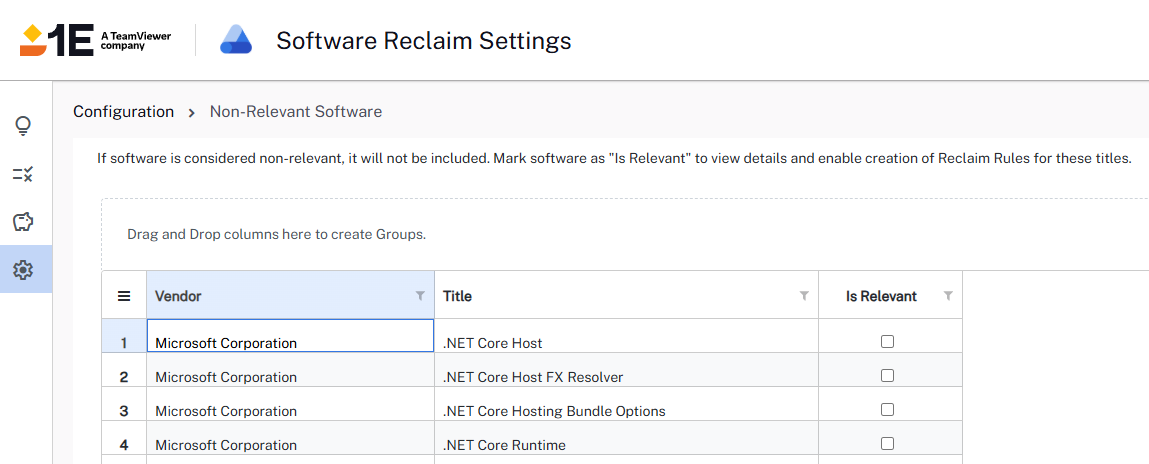Screen dimensions: 1149x464
Task: Select the settings gear sidebar icon
Action: [x=23, y=269]
